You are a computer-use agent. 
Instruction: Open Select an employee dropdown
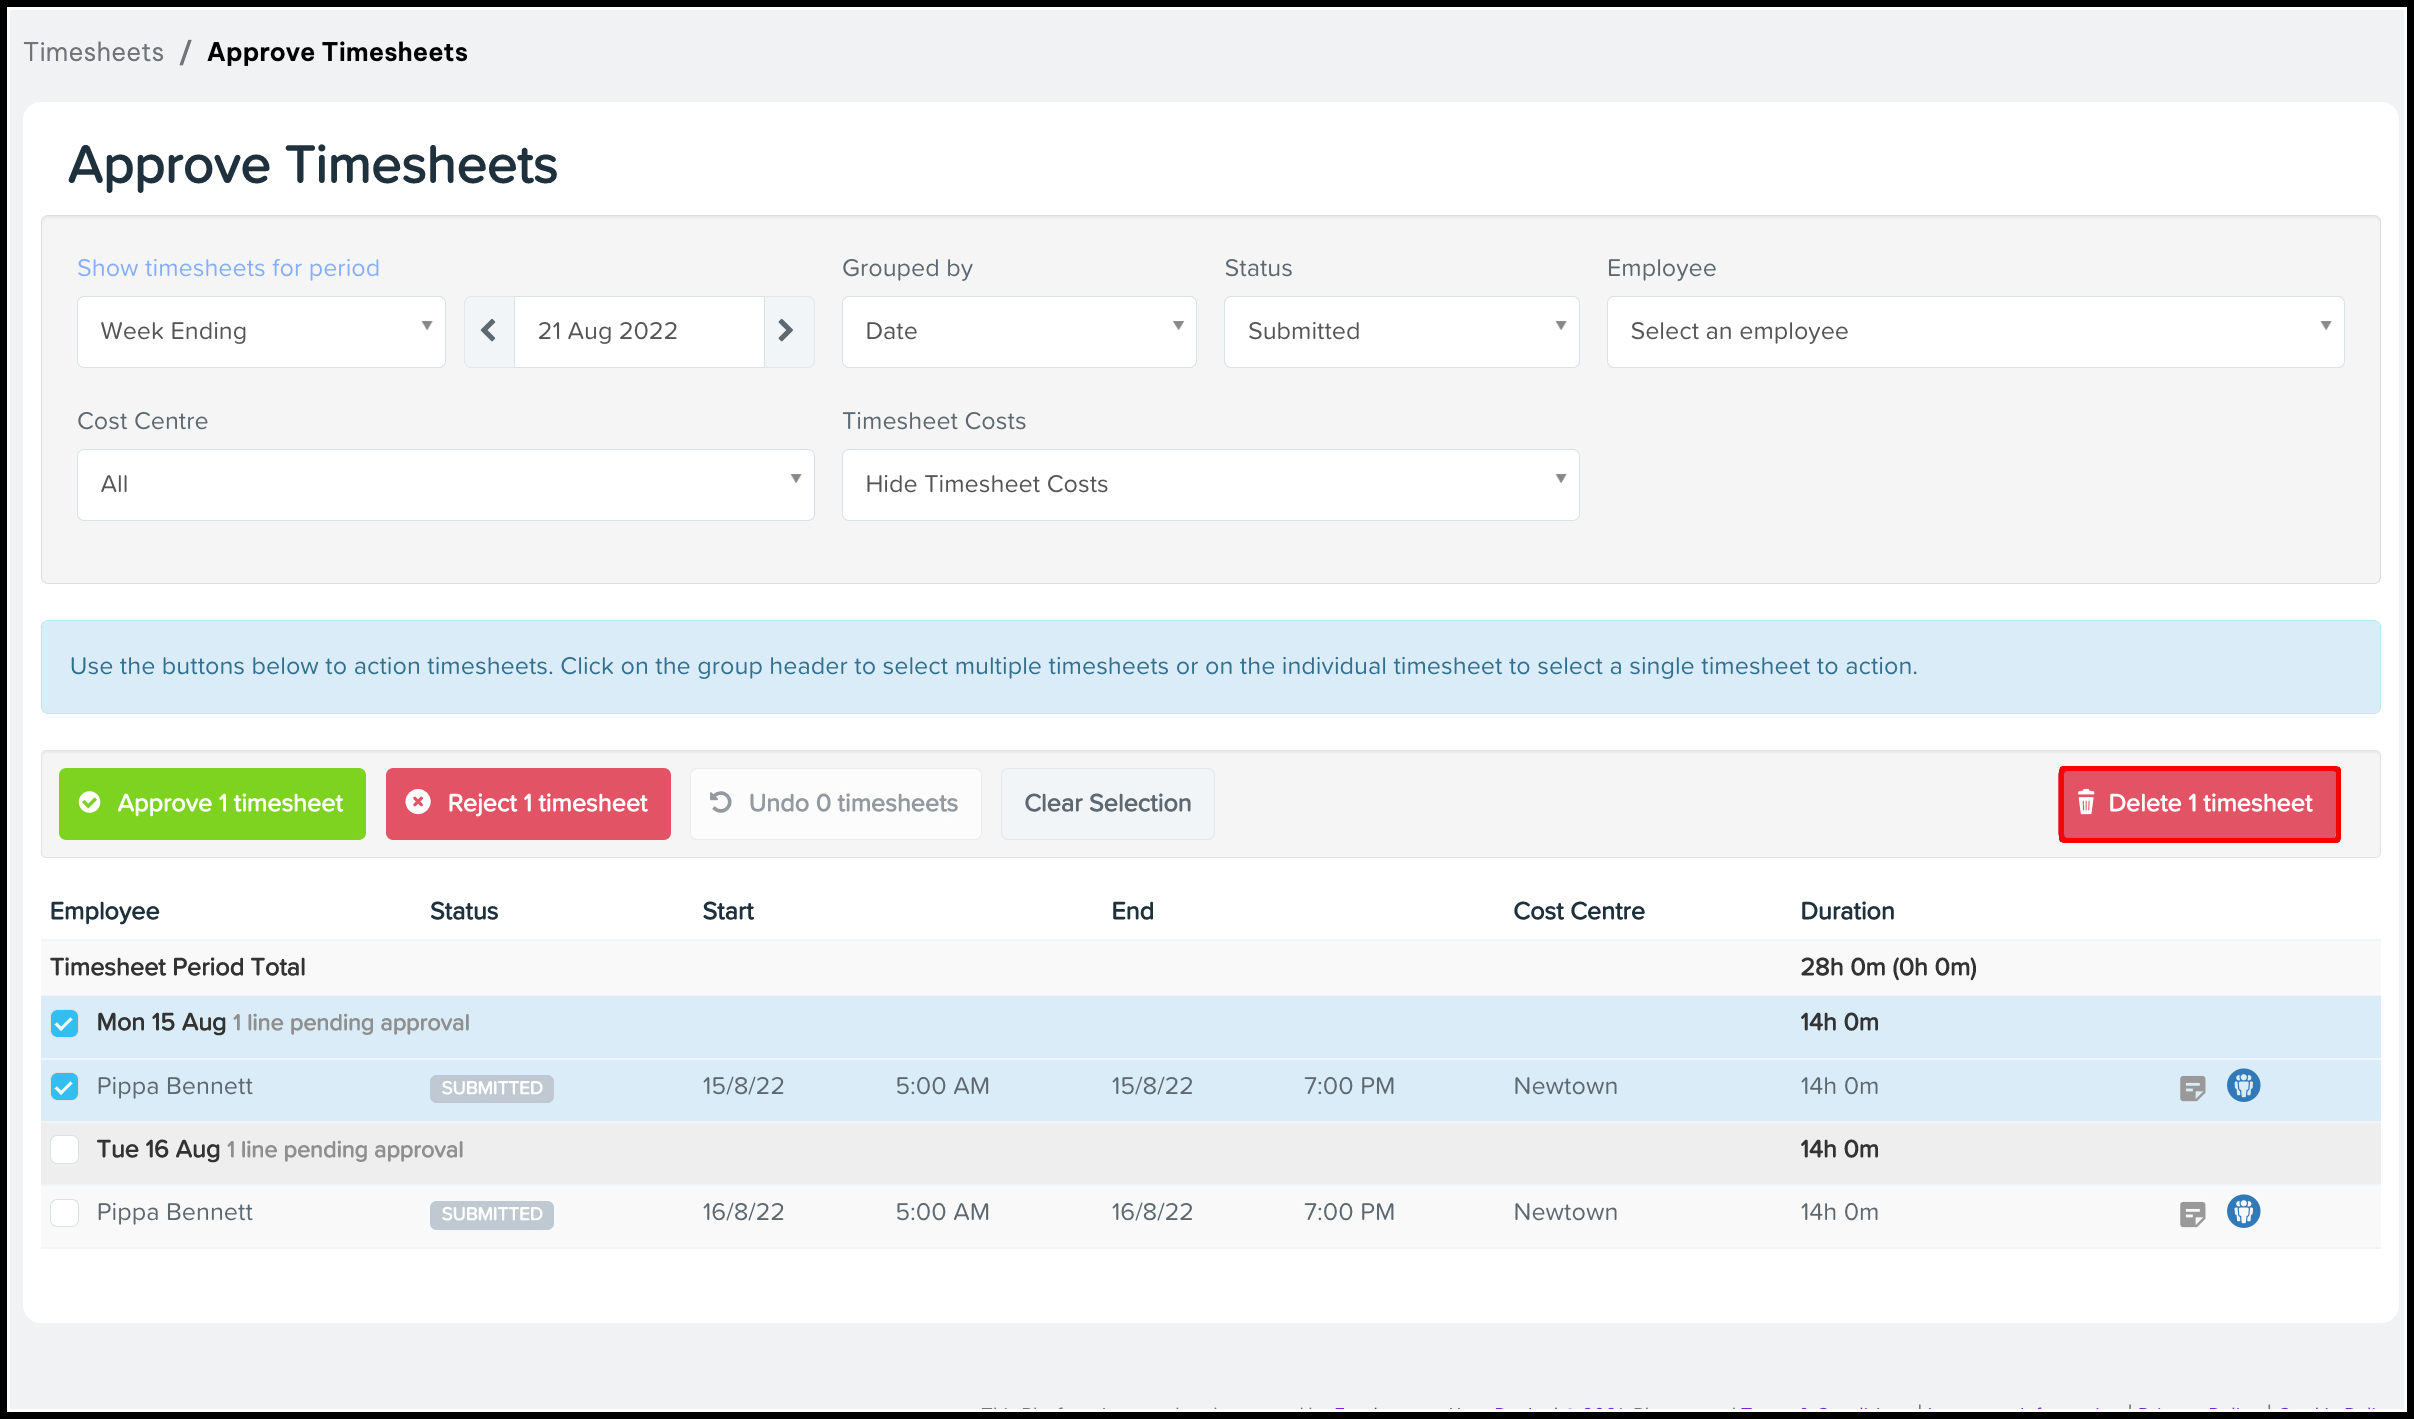(x=1974, y=332)
